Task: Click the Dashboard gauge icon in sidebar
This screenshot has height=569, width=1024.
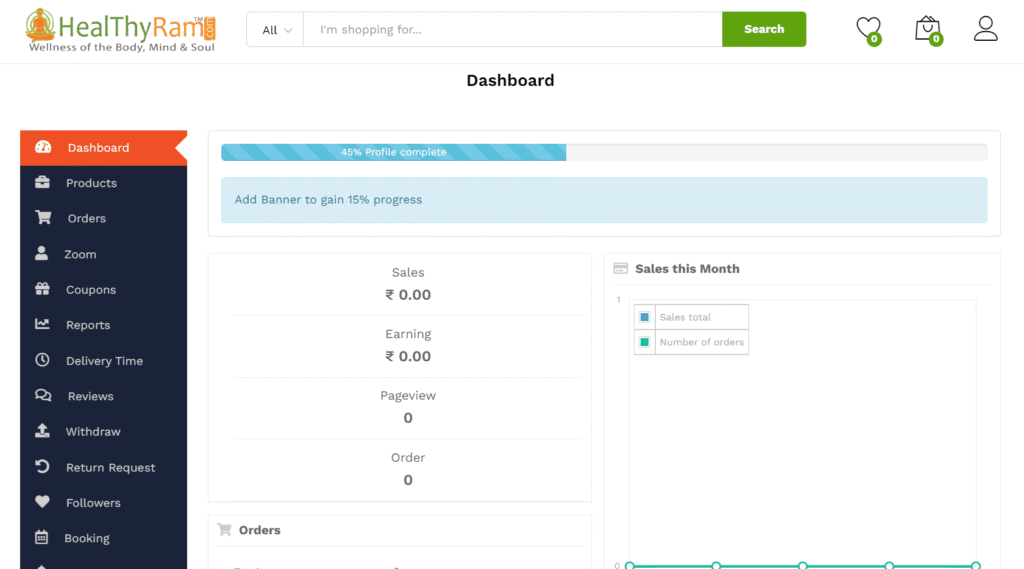Action: tap(43, 147)
